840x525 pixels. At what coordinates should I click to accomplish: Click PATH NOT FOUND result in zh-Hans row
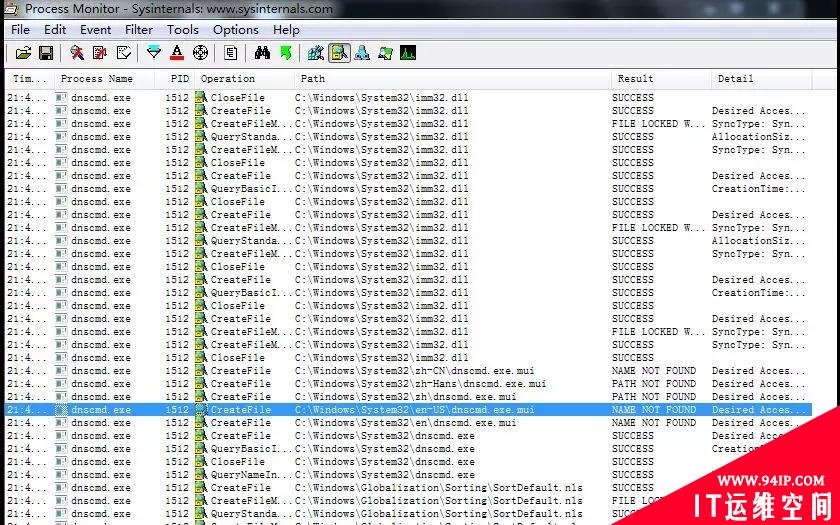coord(654,384)
